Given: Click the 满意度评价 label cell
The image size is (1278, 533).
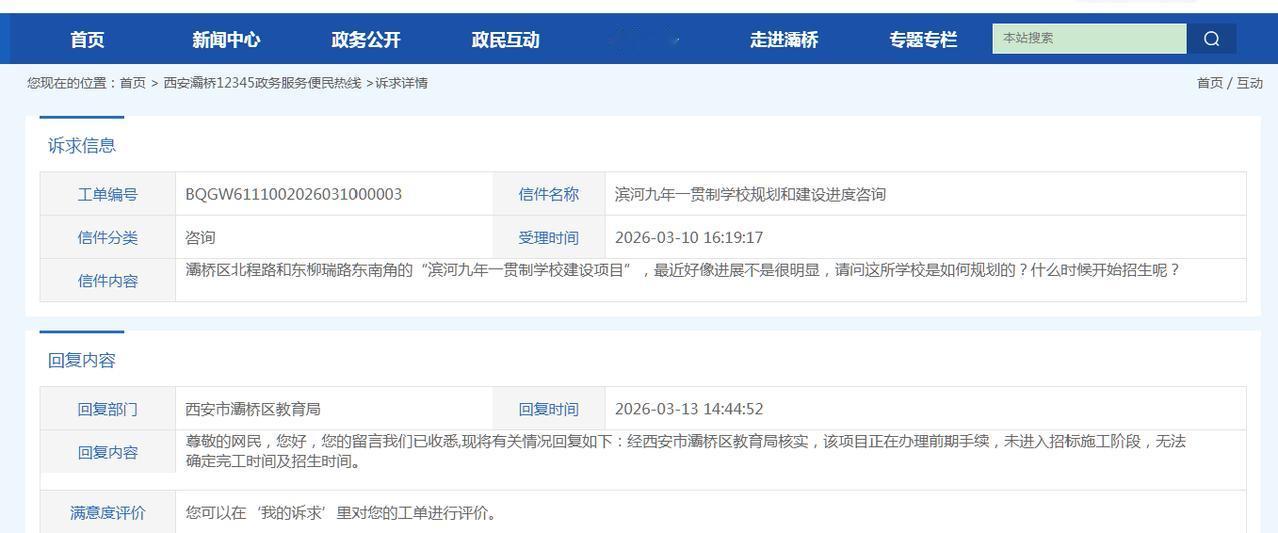Looking at the screenshot, I should click(x=108, y=513).
